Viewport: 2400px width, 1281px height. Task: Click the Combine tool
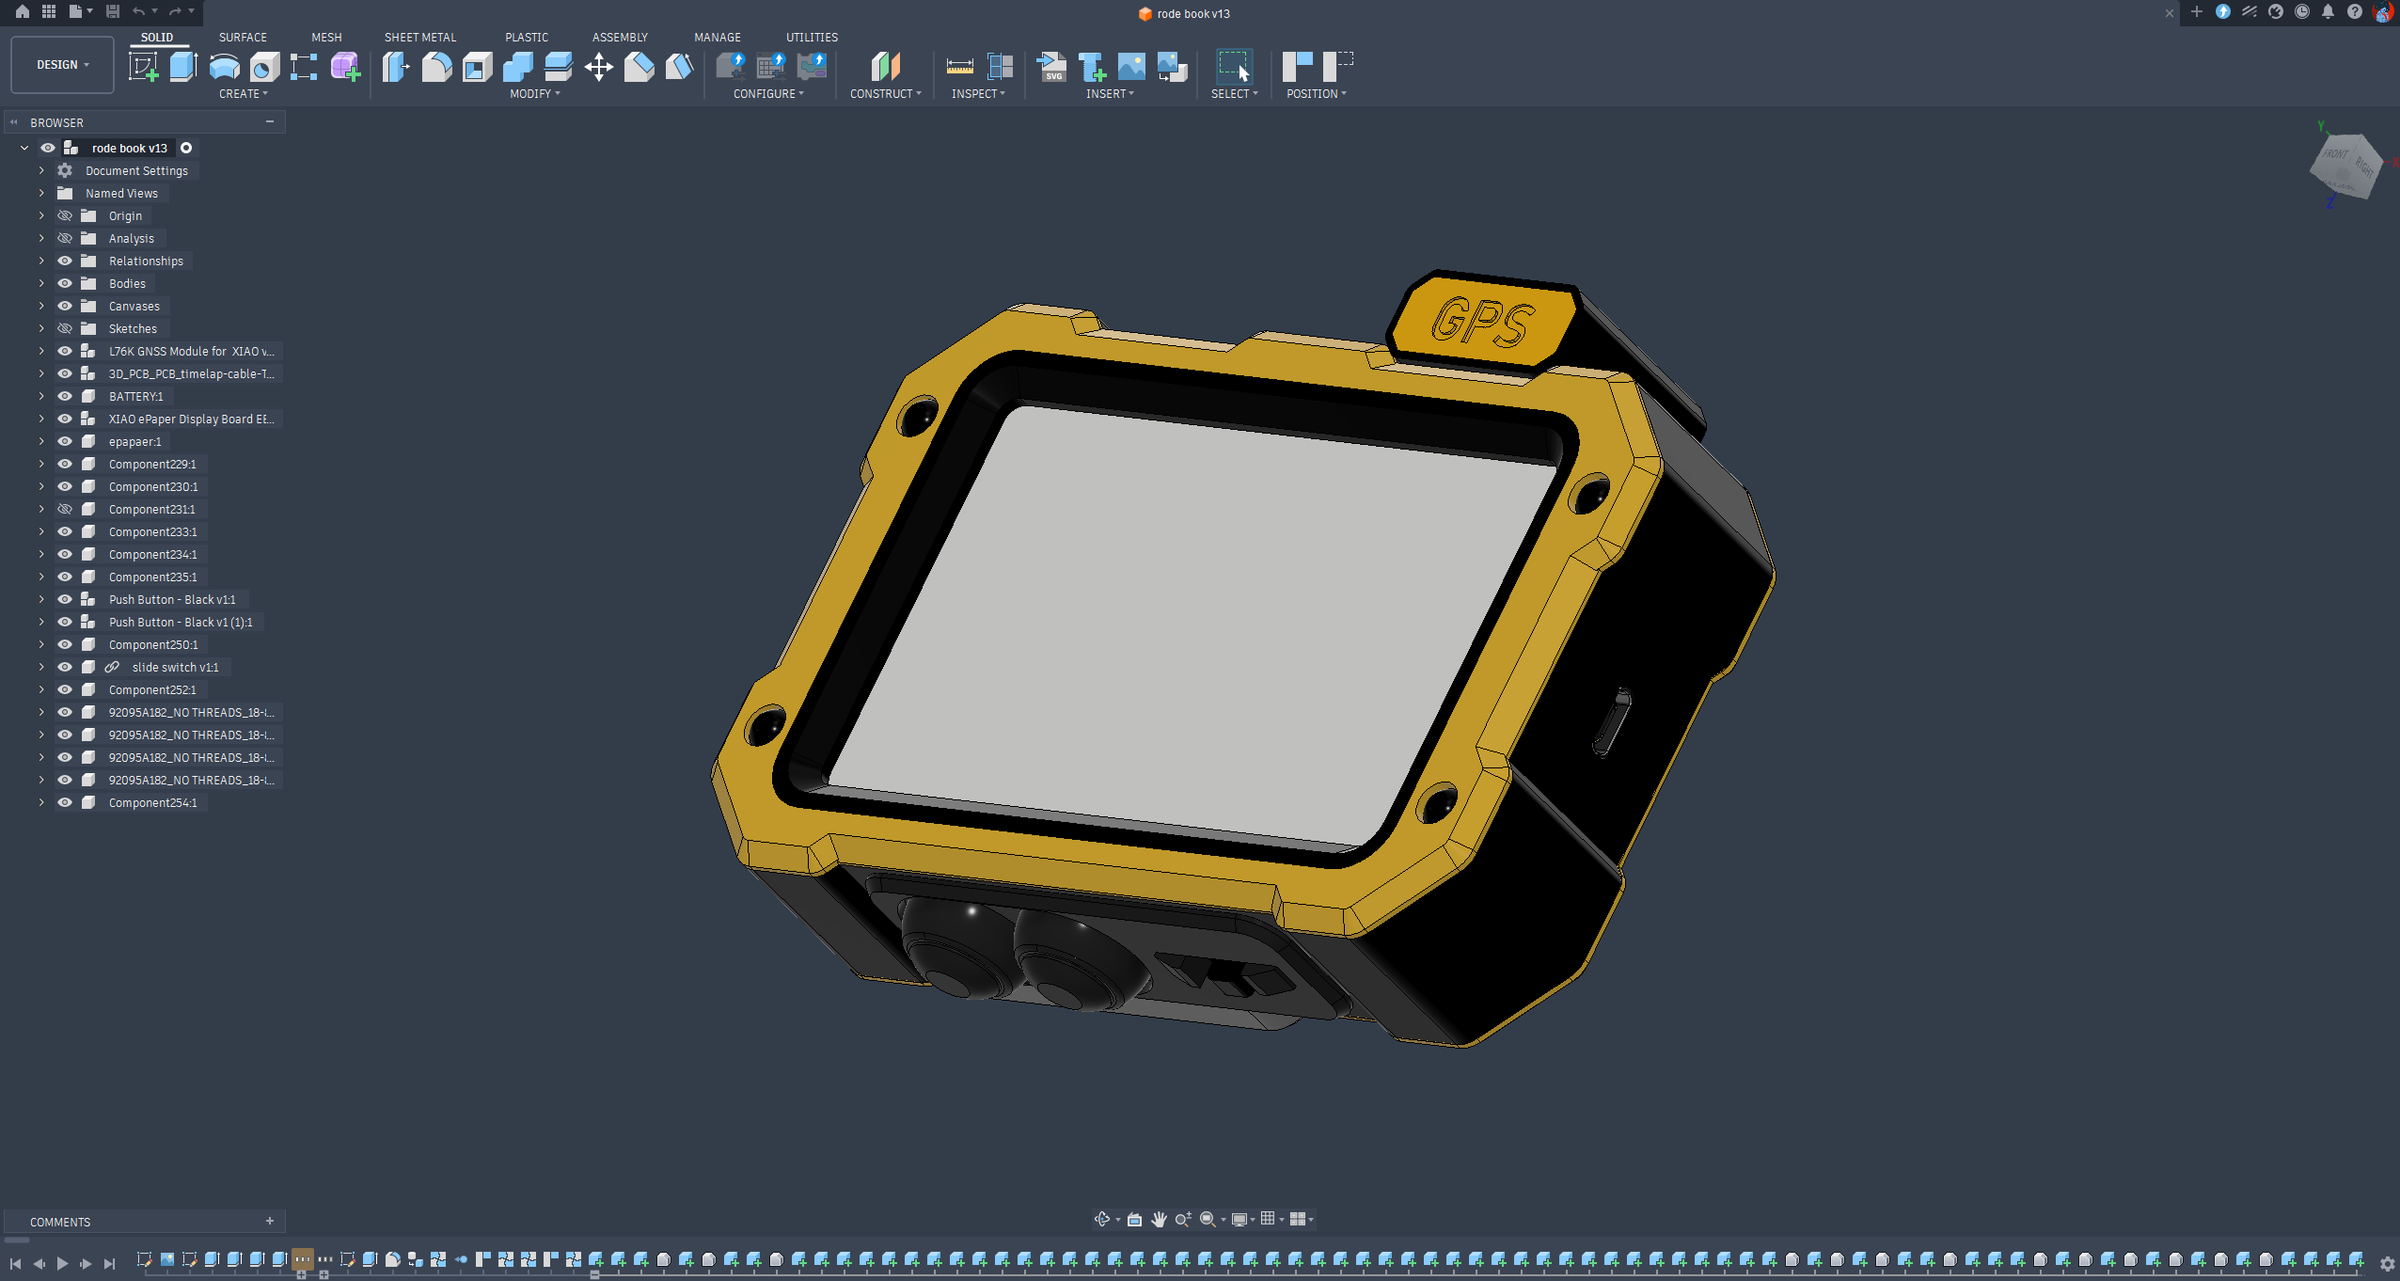[x=518, y=67]
